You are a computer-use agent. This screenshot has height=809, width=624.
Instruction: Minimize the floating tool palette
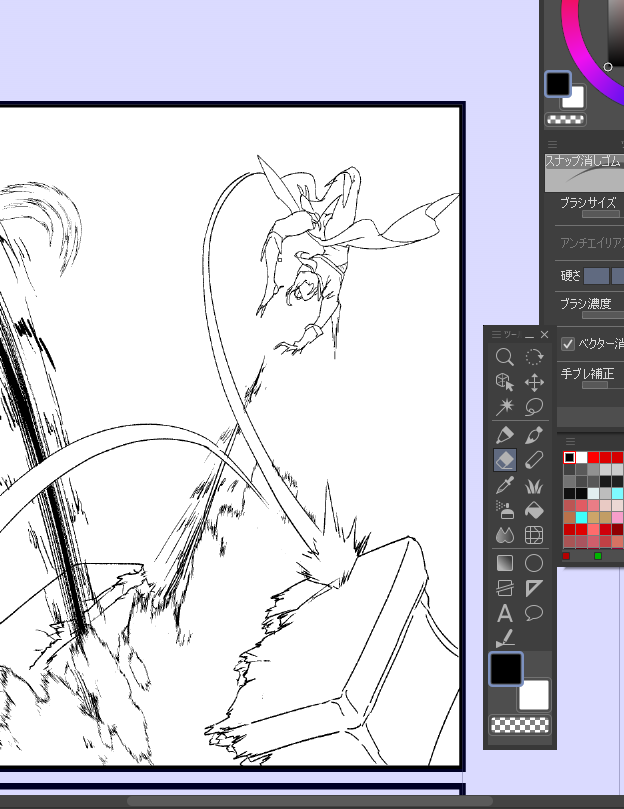tap(529, 335)
